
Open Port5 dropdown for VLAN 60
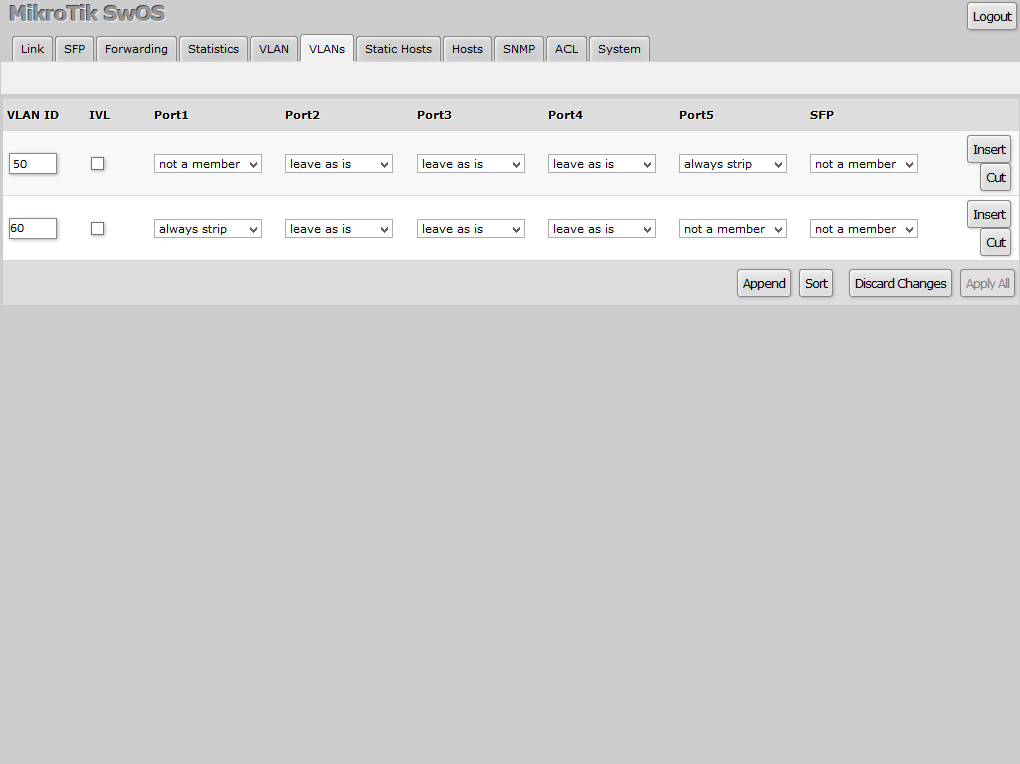coord(732,229)
